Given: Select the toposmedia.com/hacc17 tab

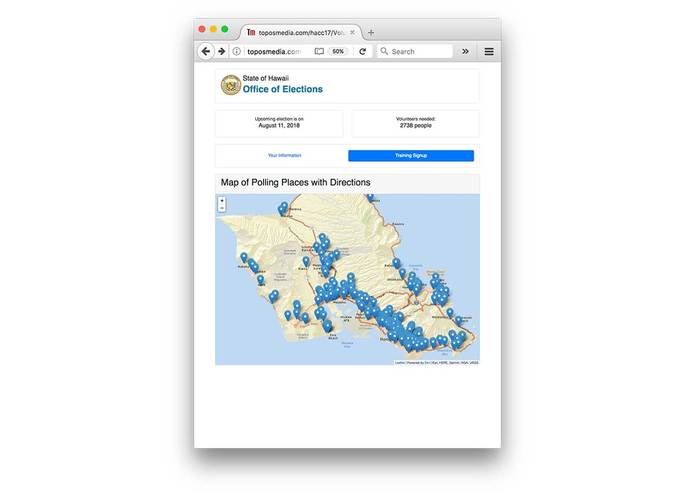Looking at the screenshot, I should (x=301, y=32).
